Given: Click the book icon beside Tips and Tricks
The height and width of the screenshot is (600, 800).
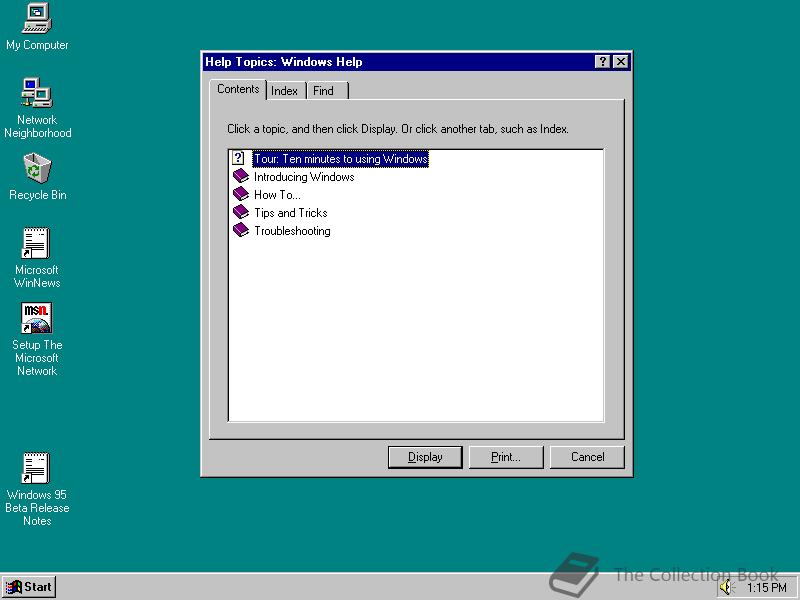Looking at the screenshot, I should [241, 212].
